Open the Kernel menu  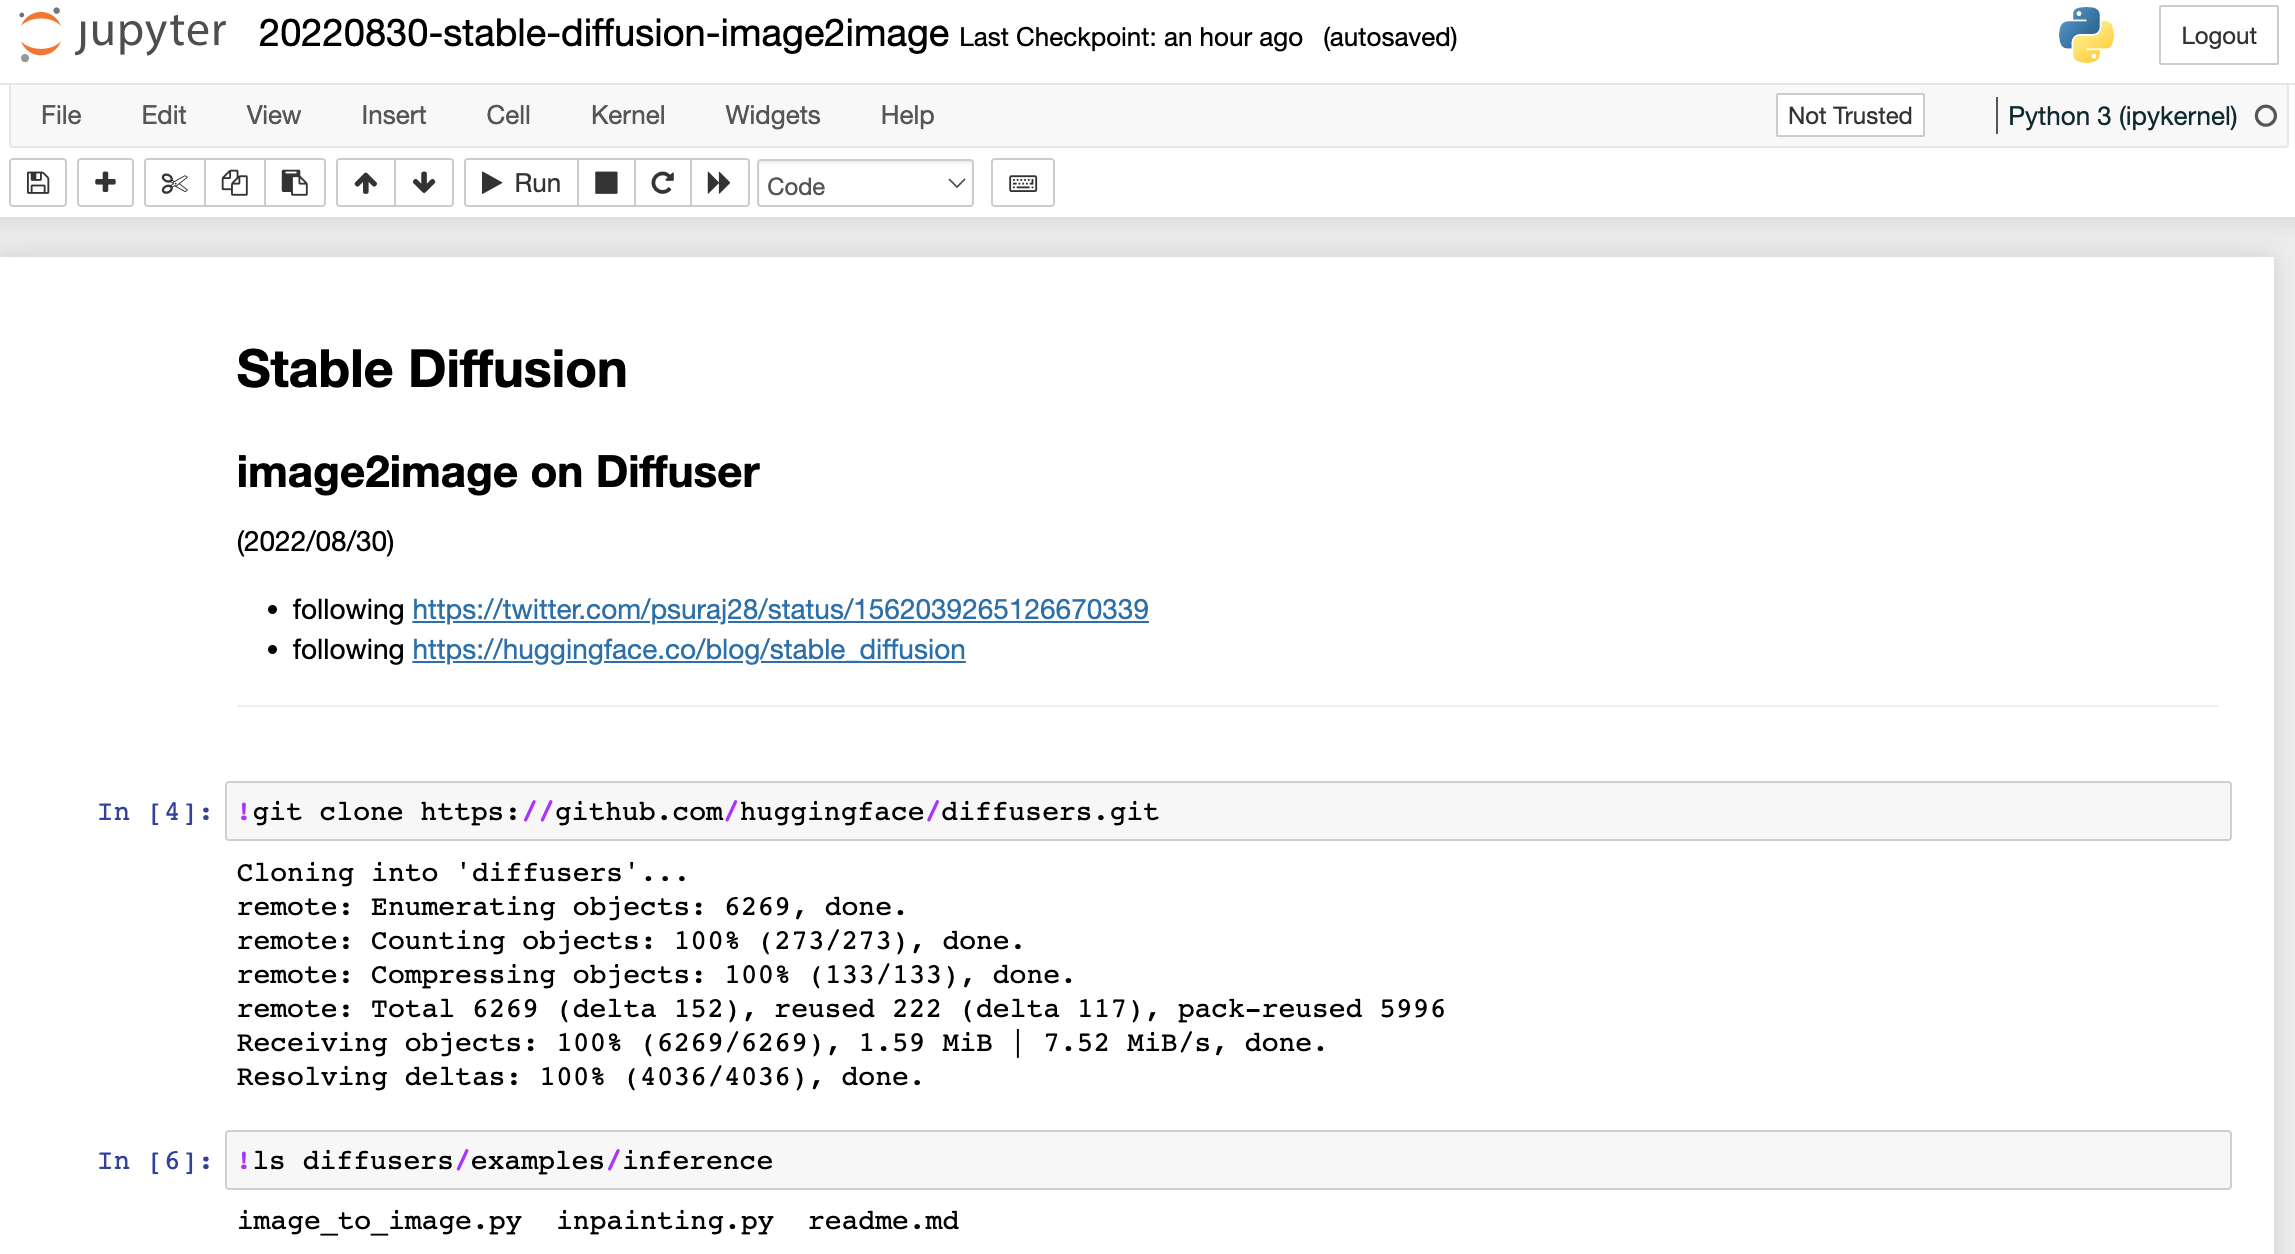(x=627, y=116)
